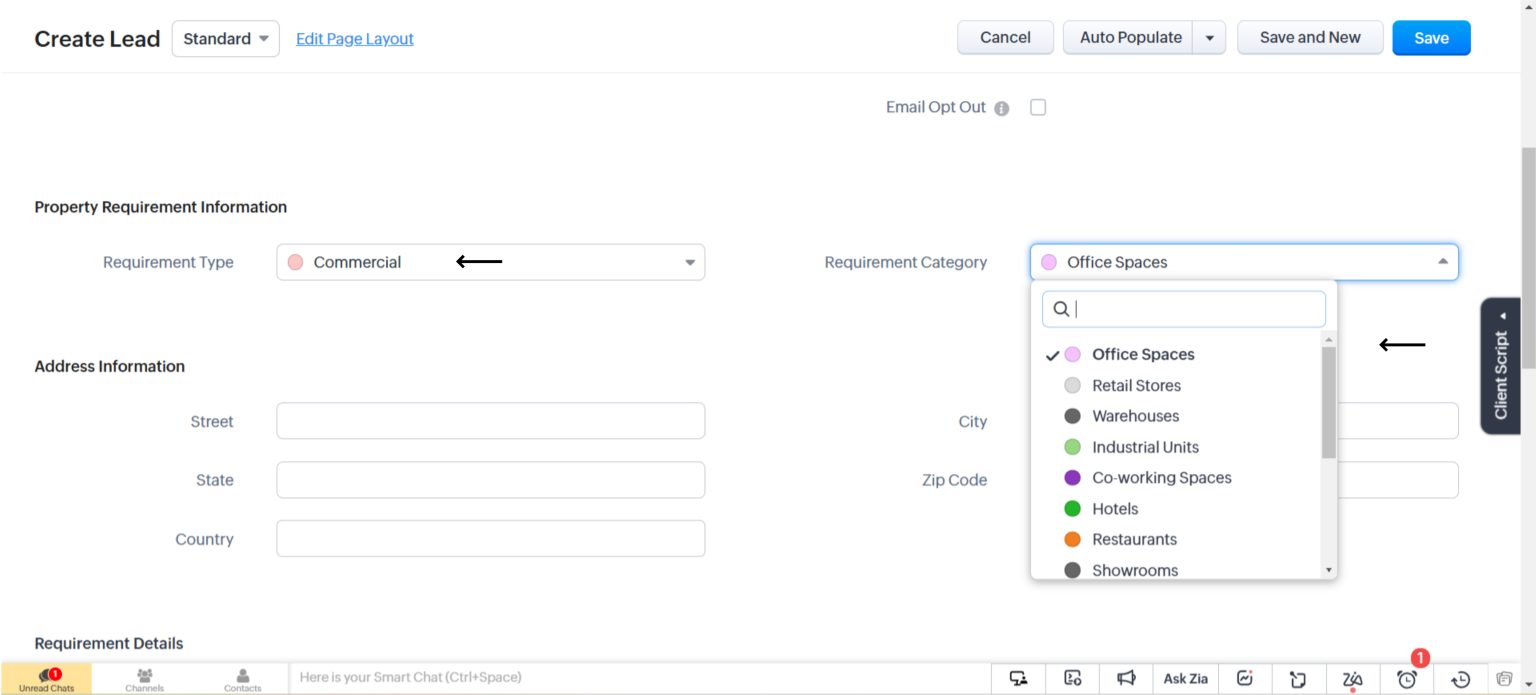
Task: Launch Zia assistant from the Zia icon
Action: [x=1352, y=678]
